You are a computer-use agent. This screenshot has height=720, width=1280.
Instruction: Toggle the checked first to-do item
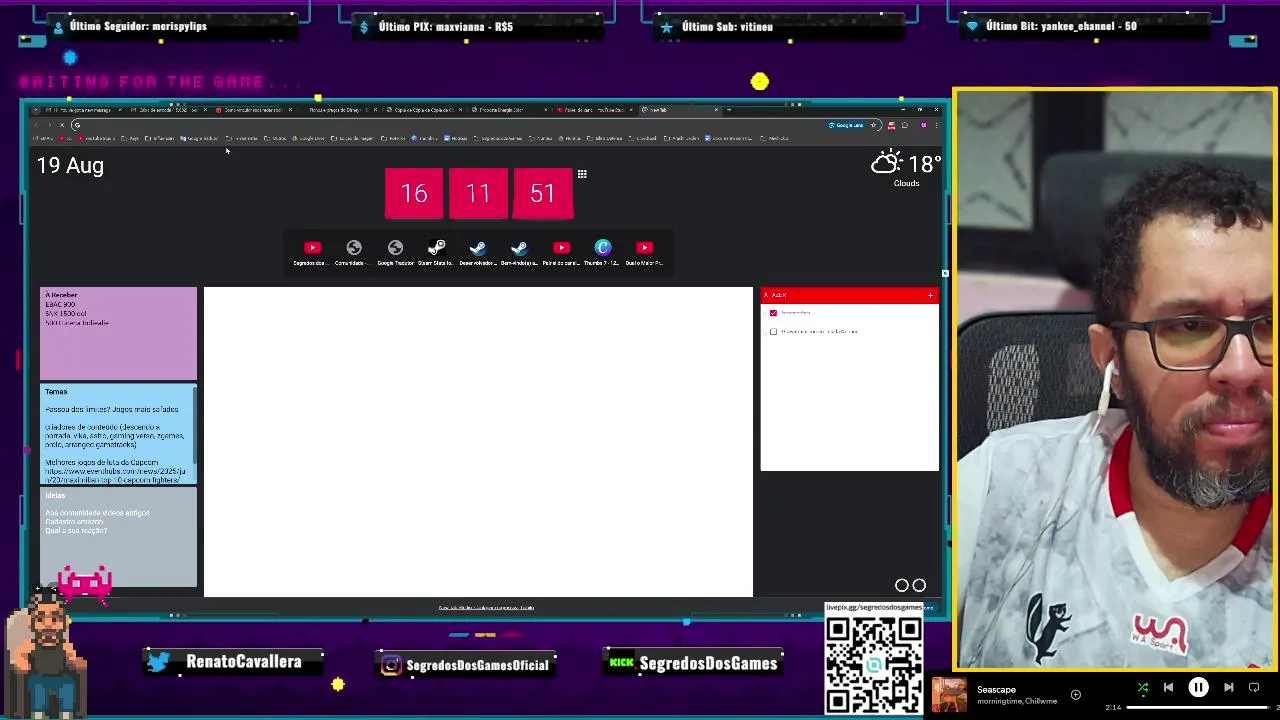[773, 313]
